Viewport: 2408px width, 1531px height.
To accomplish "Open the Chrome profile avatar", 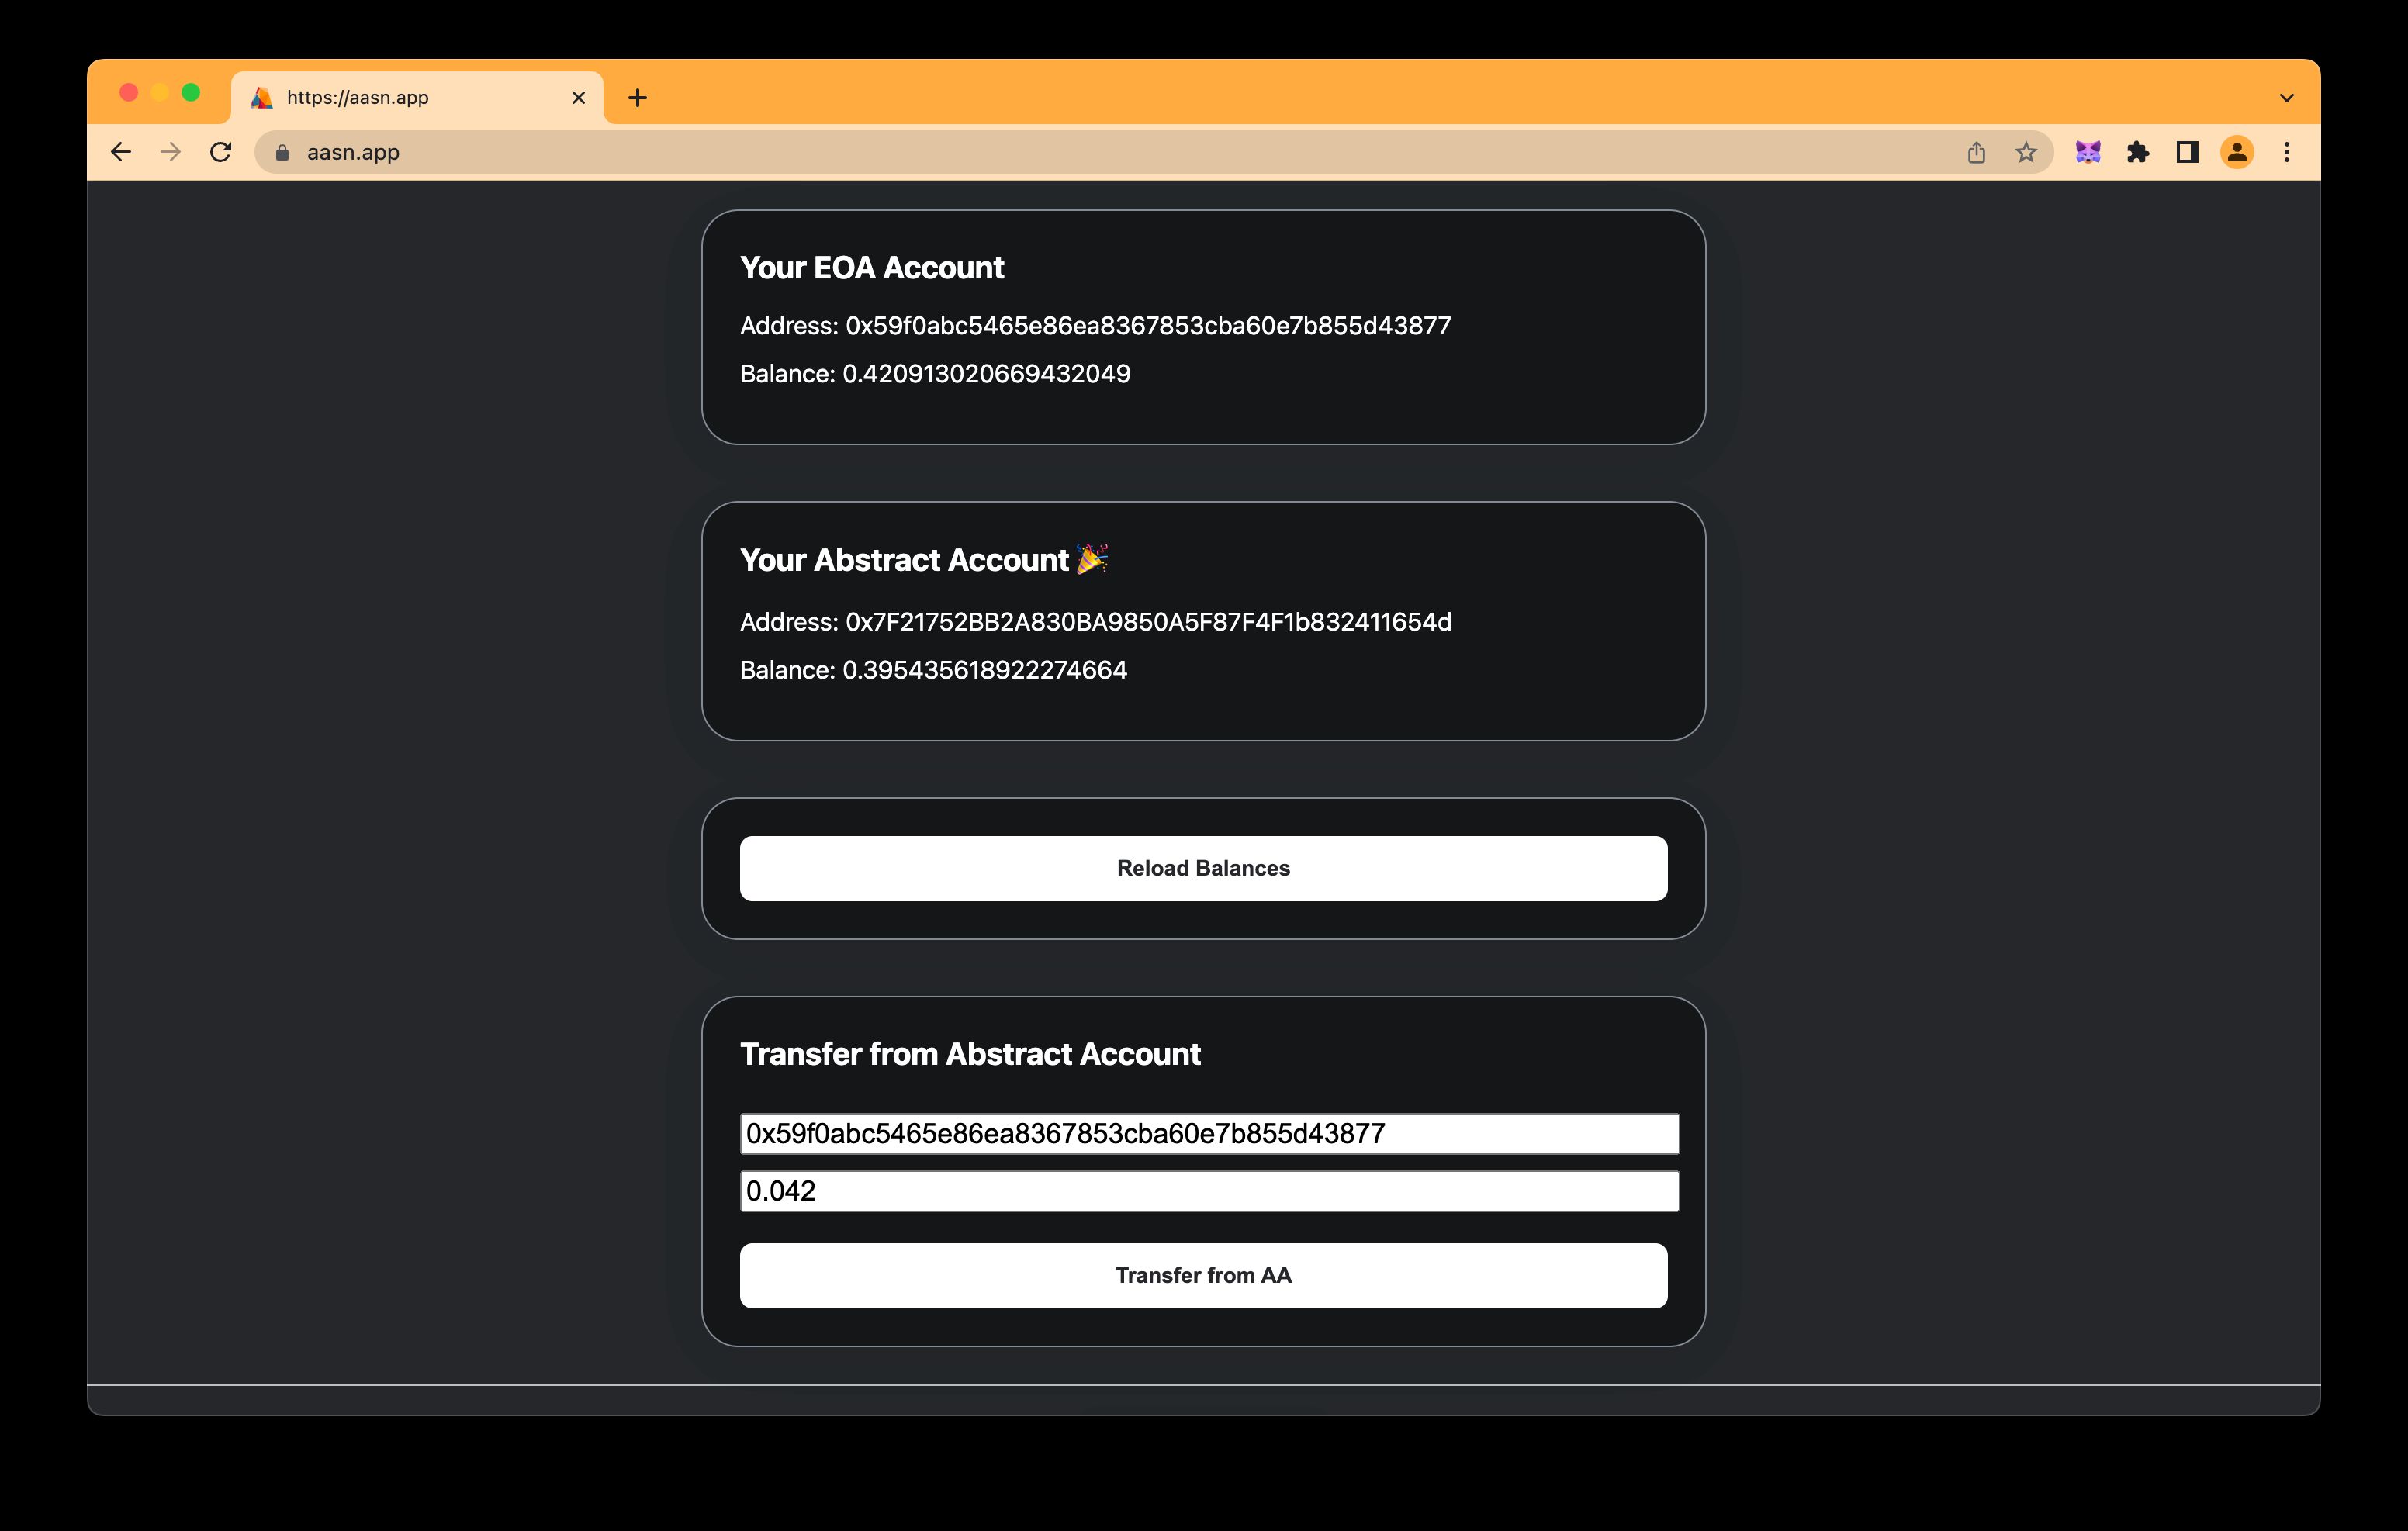I will click(2237, 152).
